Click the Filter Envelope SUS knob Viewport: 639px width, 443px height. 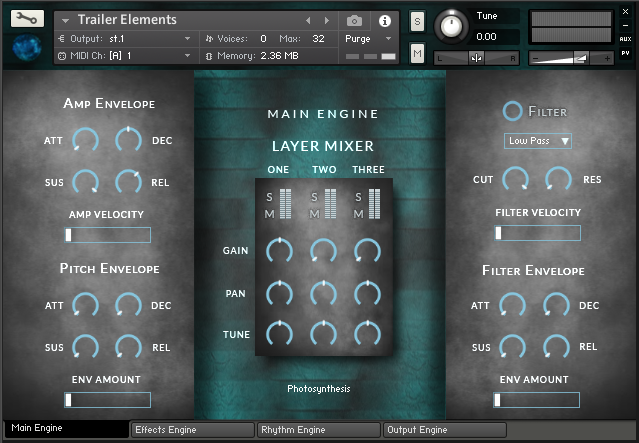513,347
